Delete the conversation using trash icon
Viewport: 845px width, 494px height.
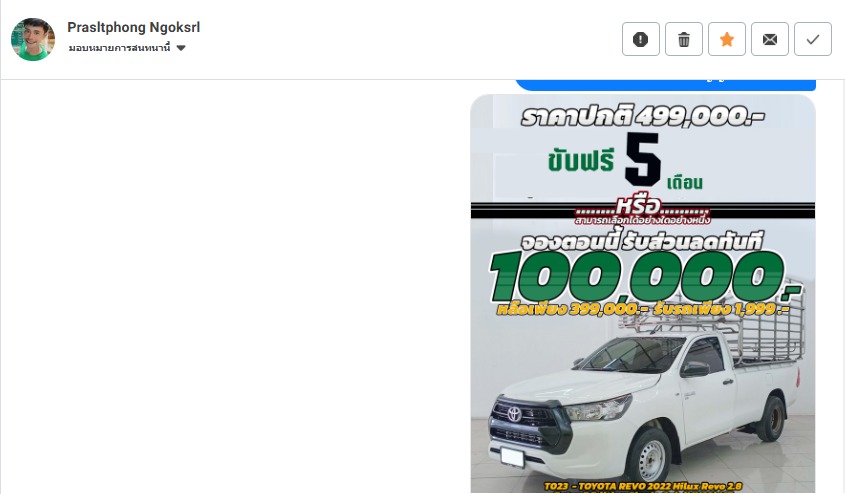pos(683,39)
